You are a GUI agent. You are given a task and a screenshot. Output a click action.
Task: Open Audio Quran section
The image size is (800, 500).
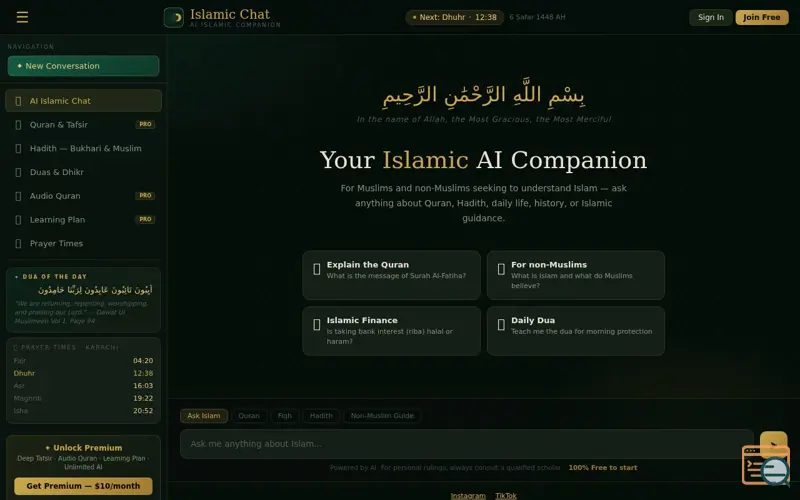pos(83,196)
